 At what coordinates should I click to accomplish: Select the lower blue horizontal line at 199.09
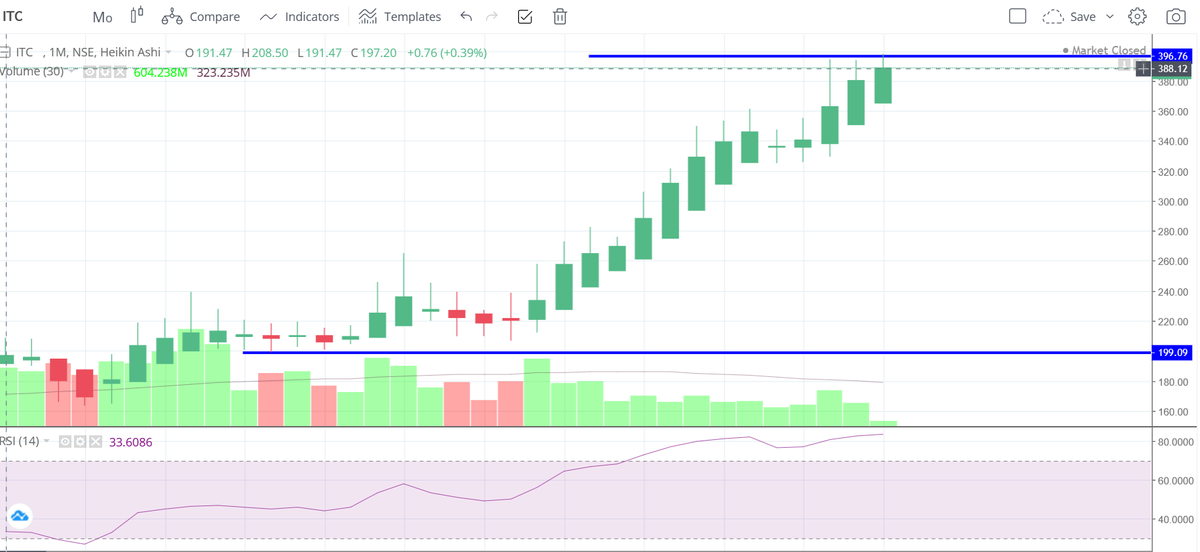(x=697, y=352)
